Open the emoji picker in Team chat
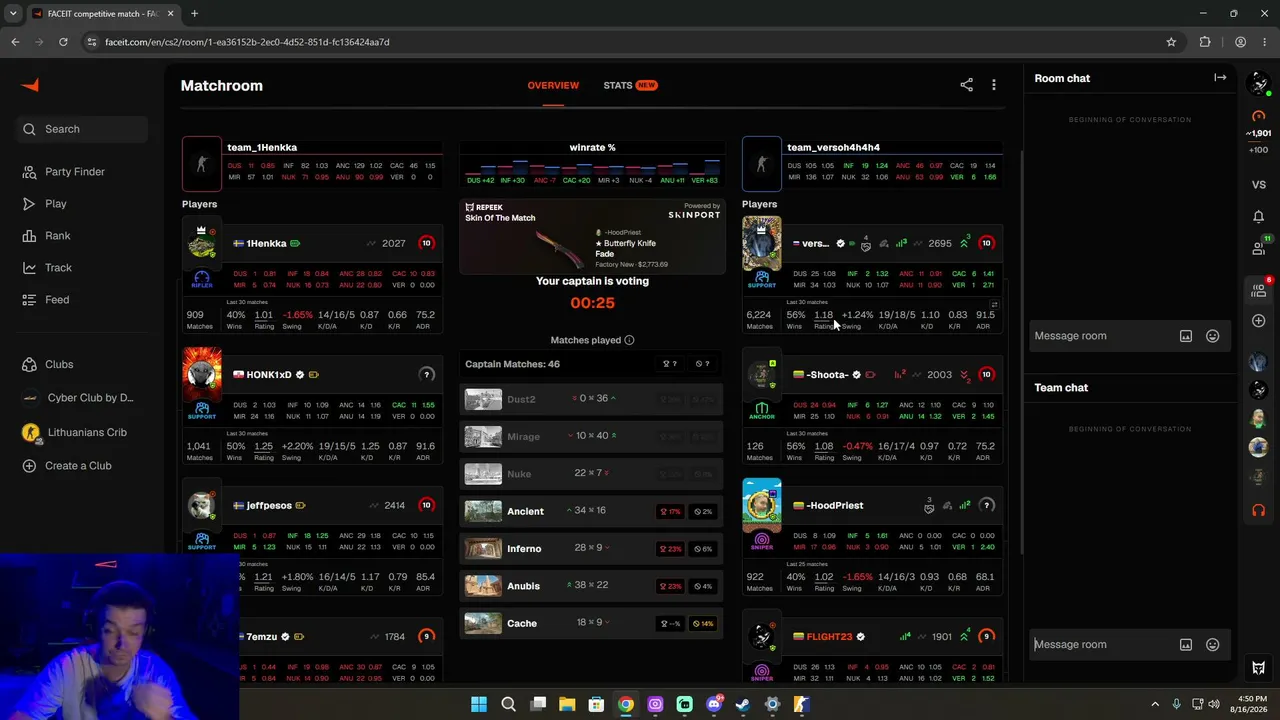The image size is (1280, 720). pos(1212,645)
